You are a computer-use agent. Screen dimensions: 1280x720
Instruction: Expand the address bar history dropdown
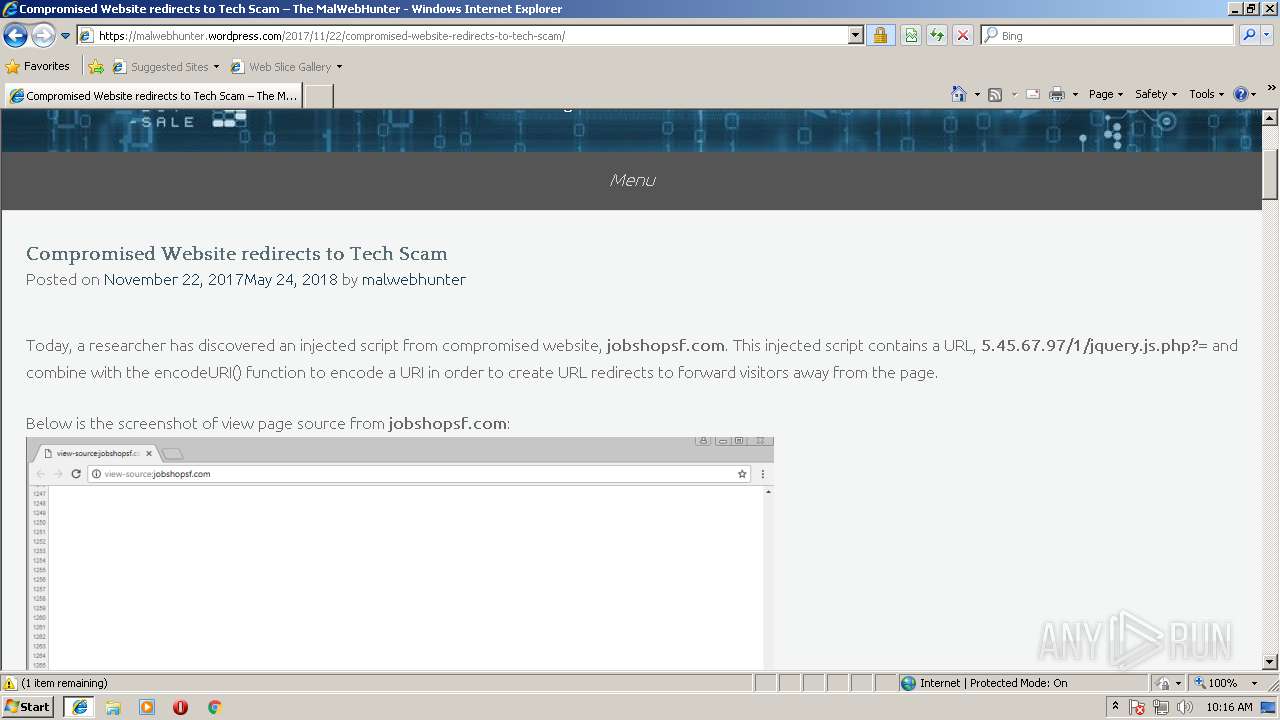coord(856,36)
